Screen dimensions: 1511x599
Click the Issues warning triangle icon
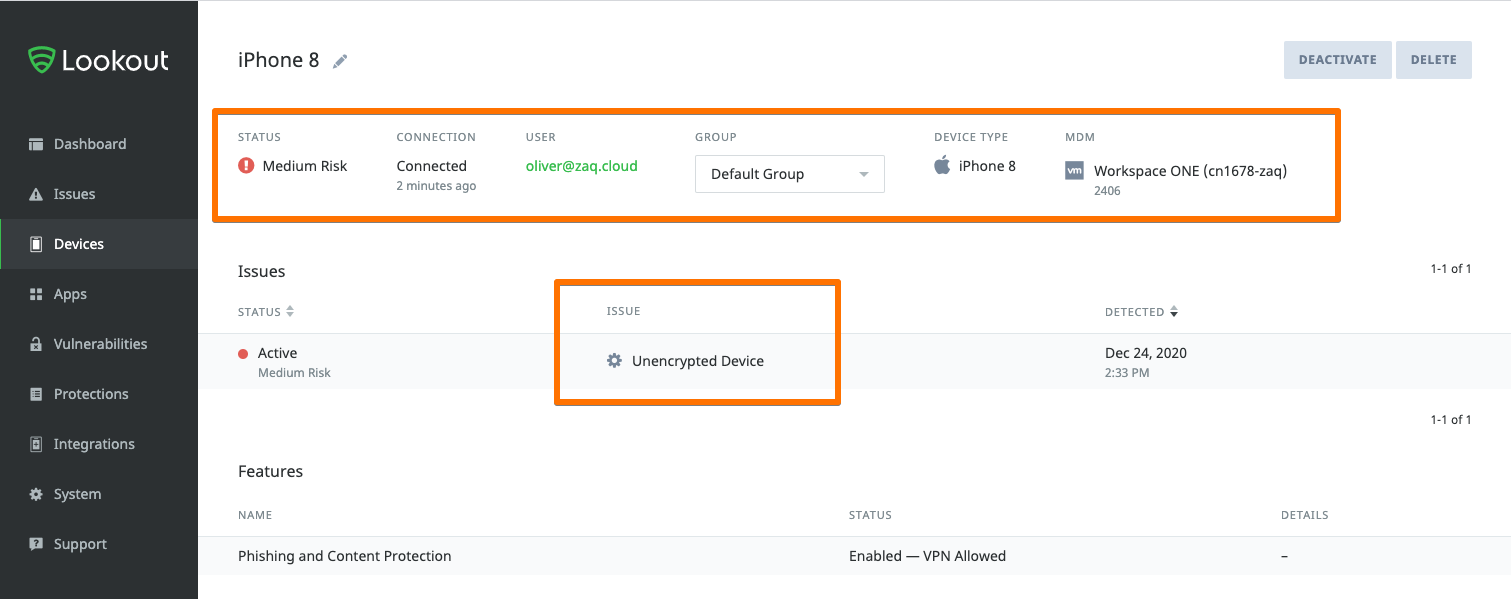tap(36, 194)
